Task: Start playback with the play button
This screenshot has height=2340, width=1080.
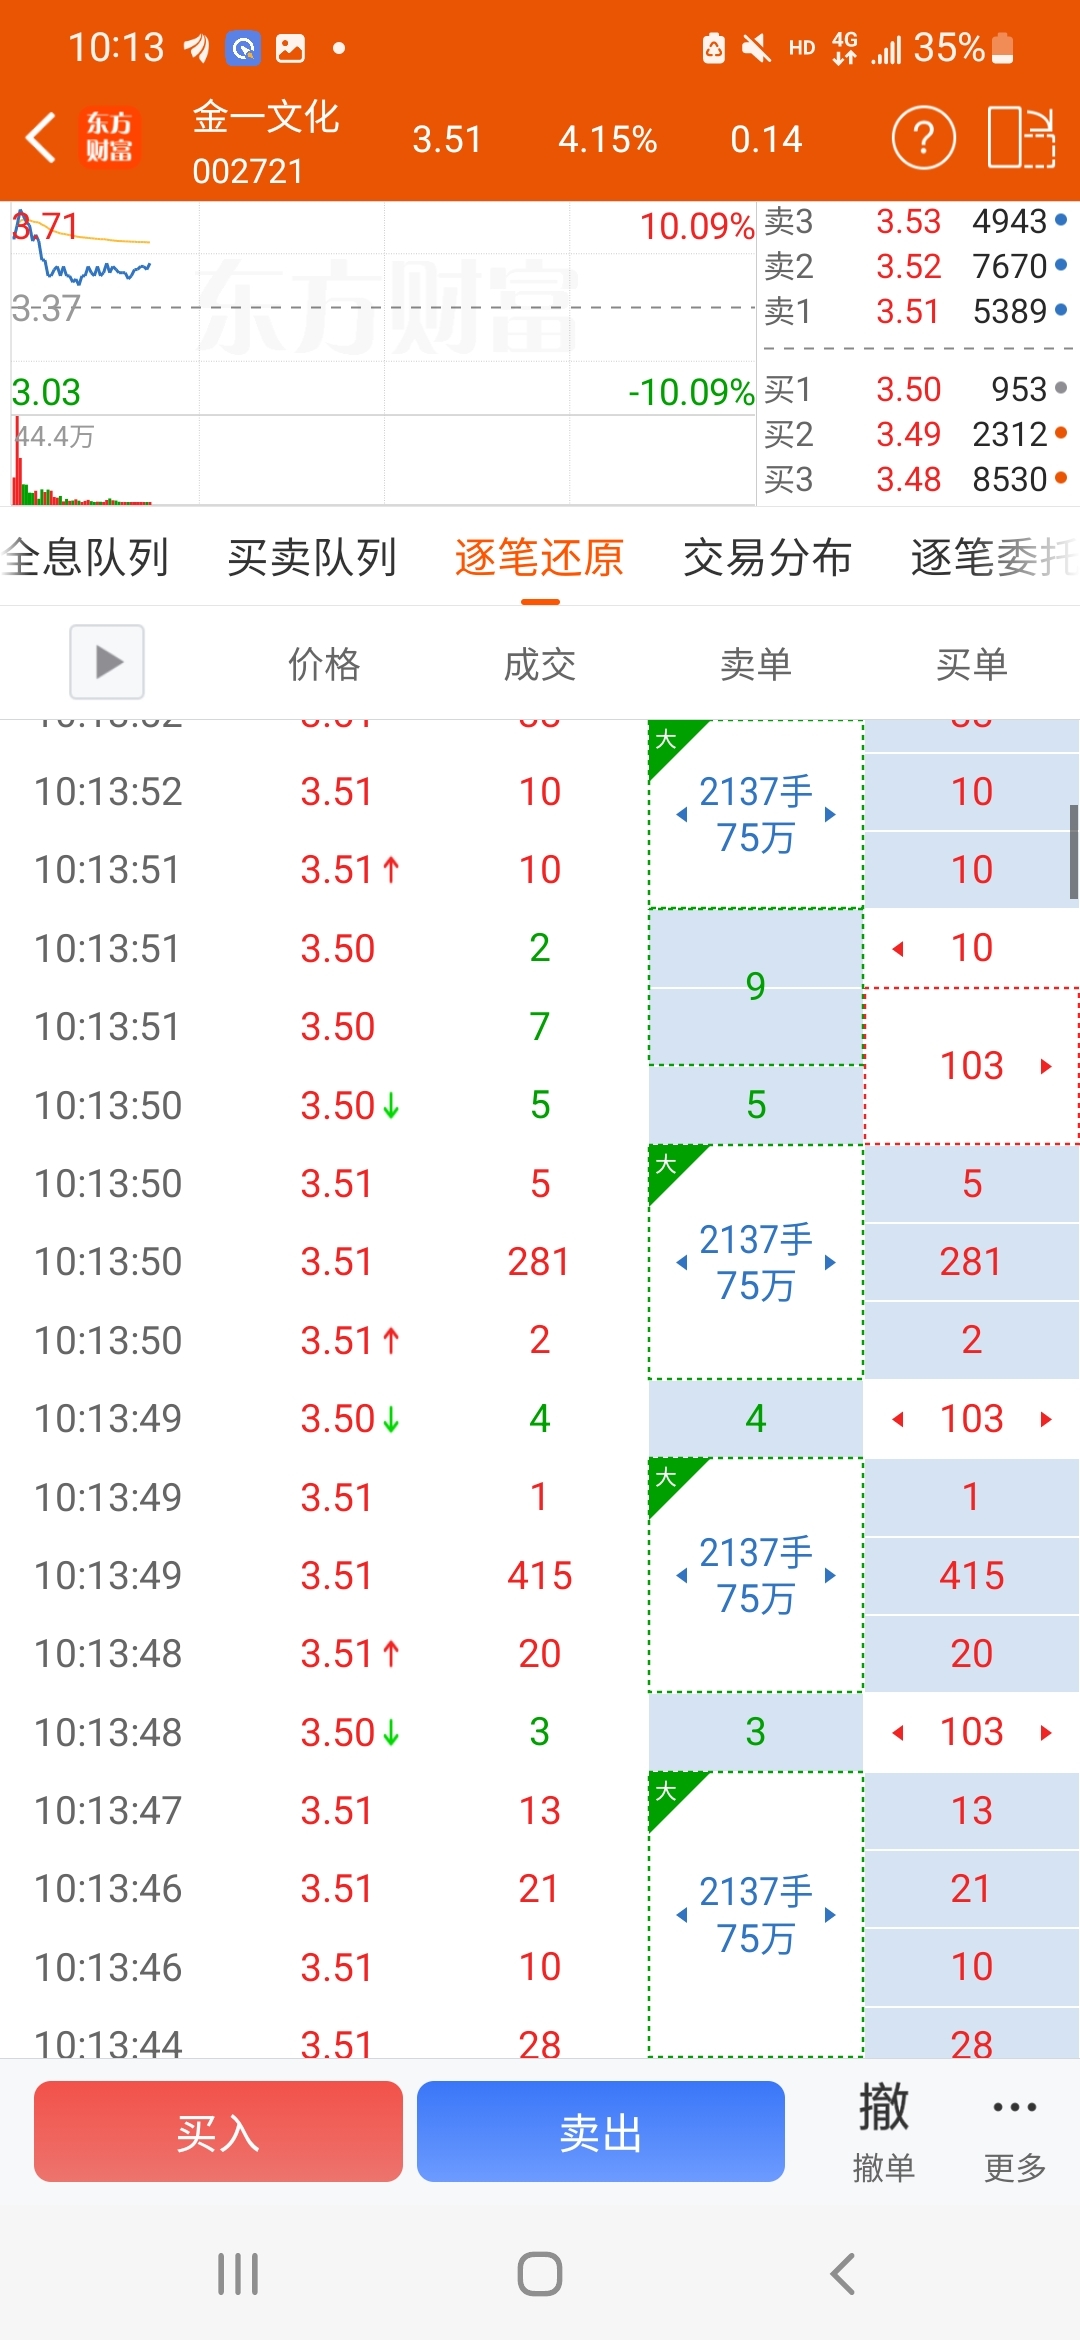Action: (107, 662)
